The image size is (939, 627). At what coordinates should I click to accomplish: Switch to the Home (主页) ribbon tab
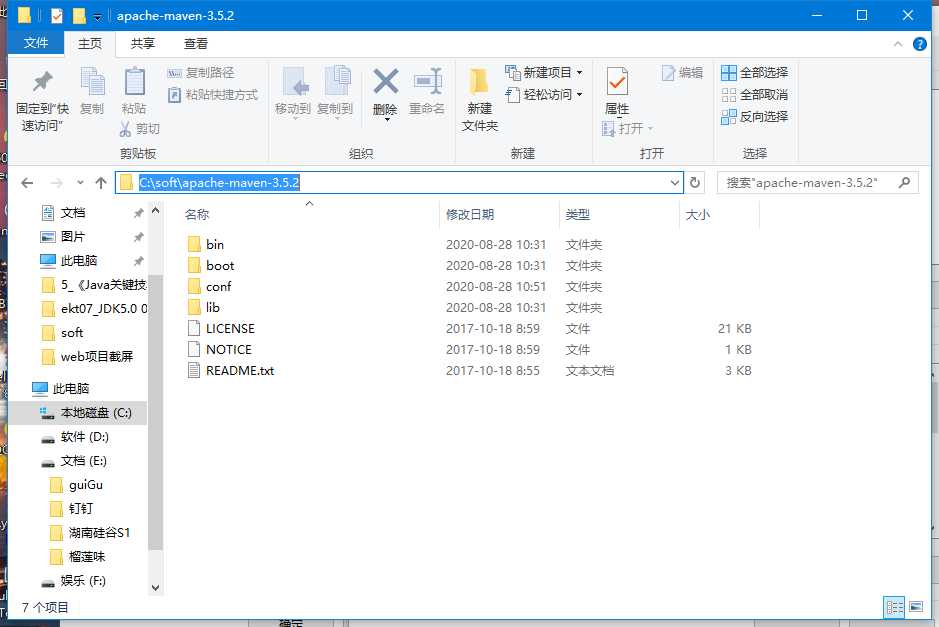tap(90, 43)
